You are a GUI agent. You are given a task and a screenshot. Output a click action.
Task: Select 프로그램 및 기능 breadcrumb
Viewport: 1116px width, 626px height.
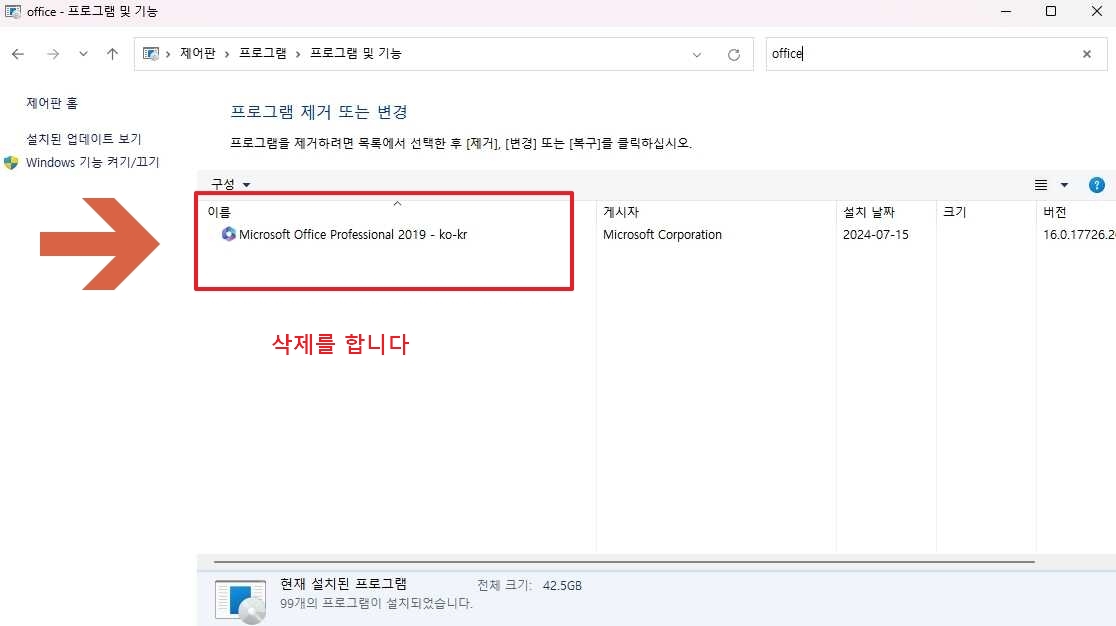coord(356,53)
